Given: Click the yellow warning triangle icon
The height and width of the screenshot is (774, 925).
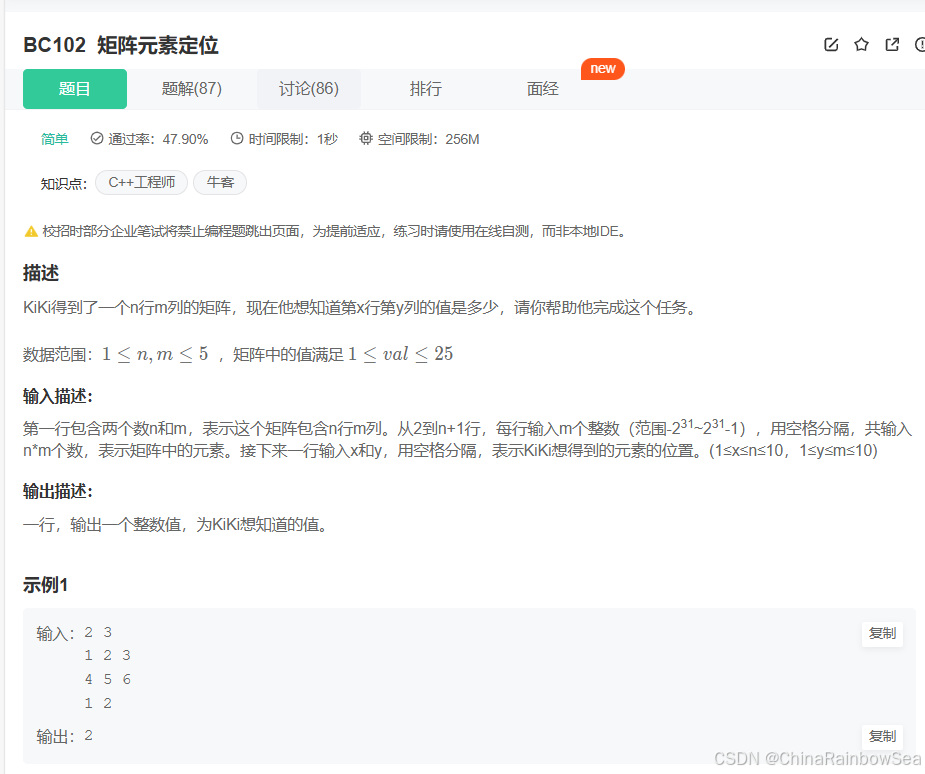Looking at the screenshot, I should tap(31, 231).
